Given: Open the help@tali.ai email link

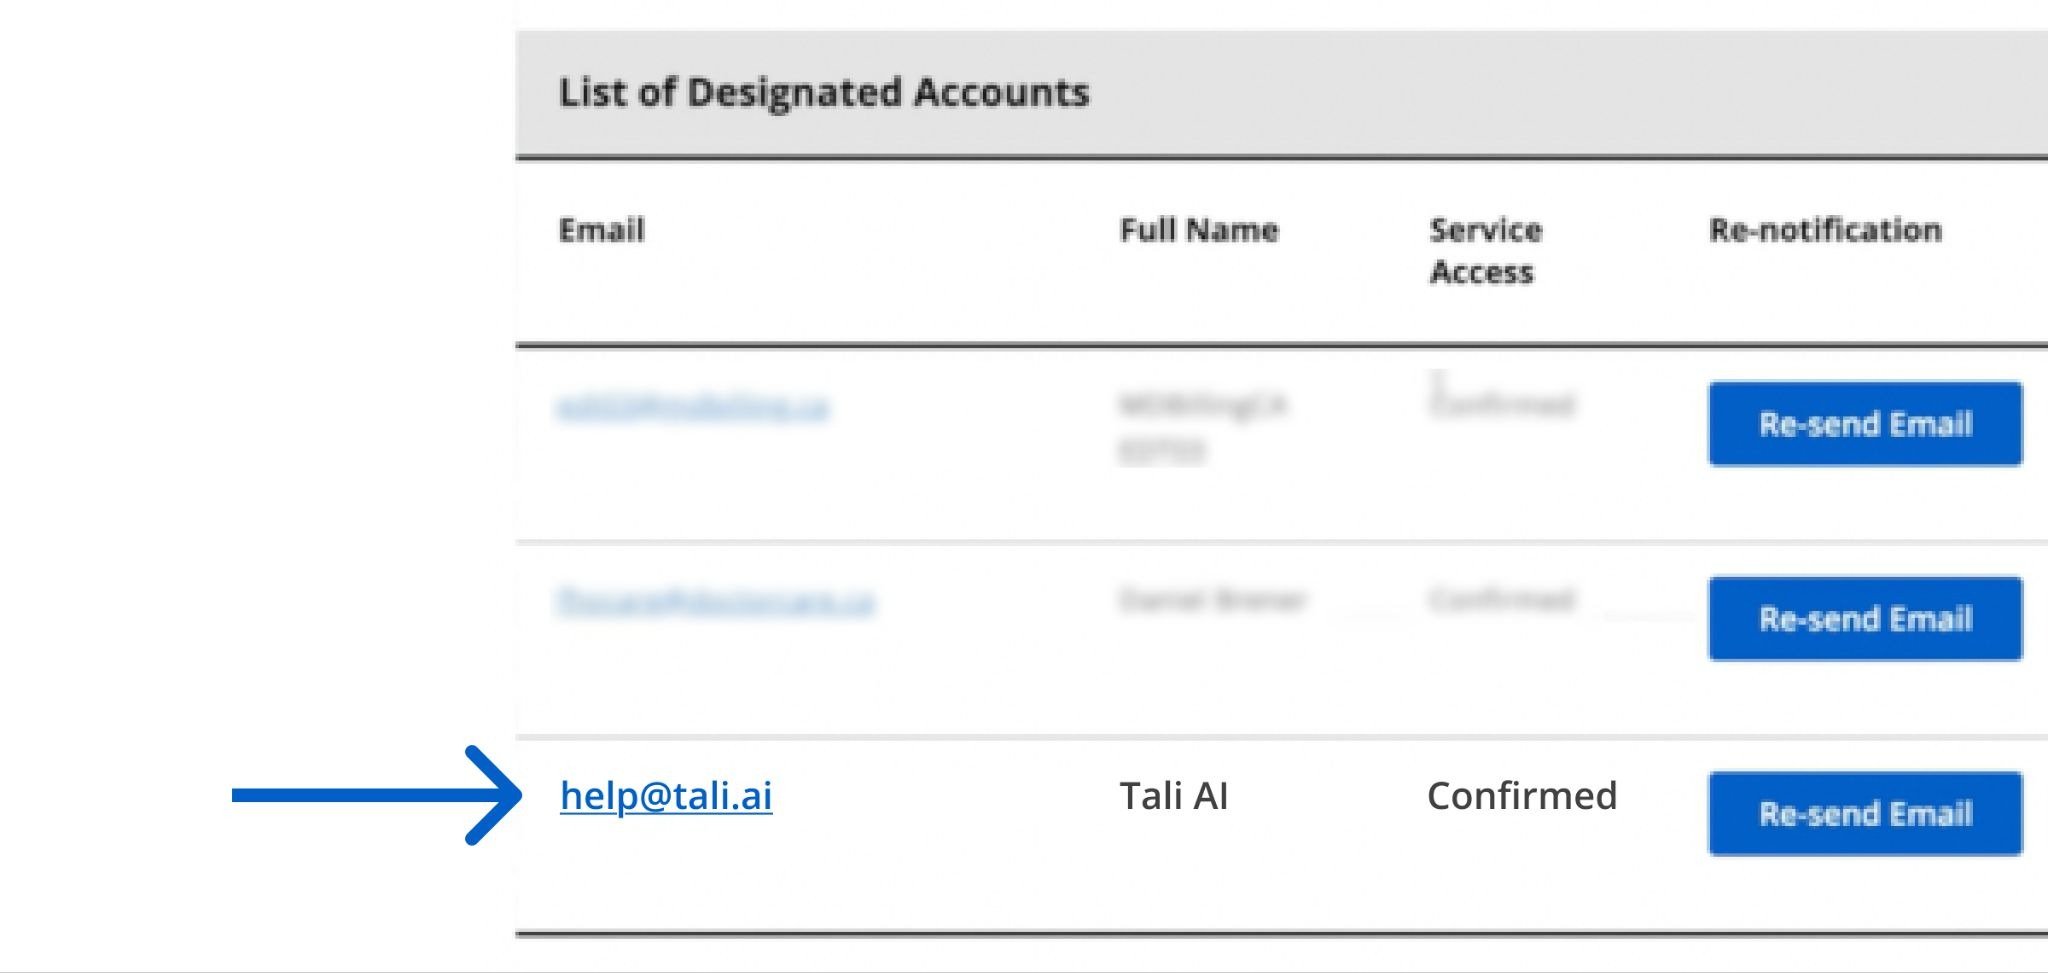Looking at the screenshot, I should tap(665, 796).
